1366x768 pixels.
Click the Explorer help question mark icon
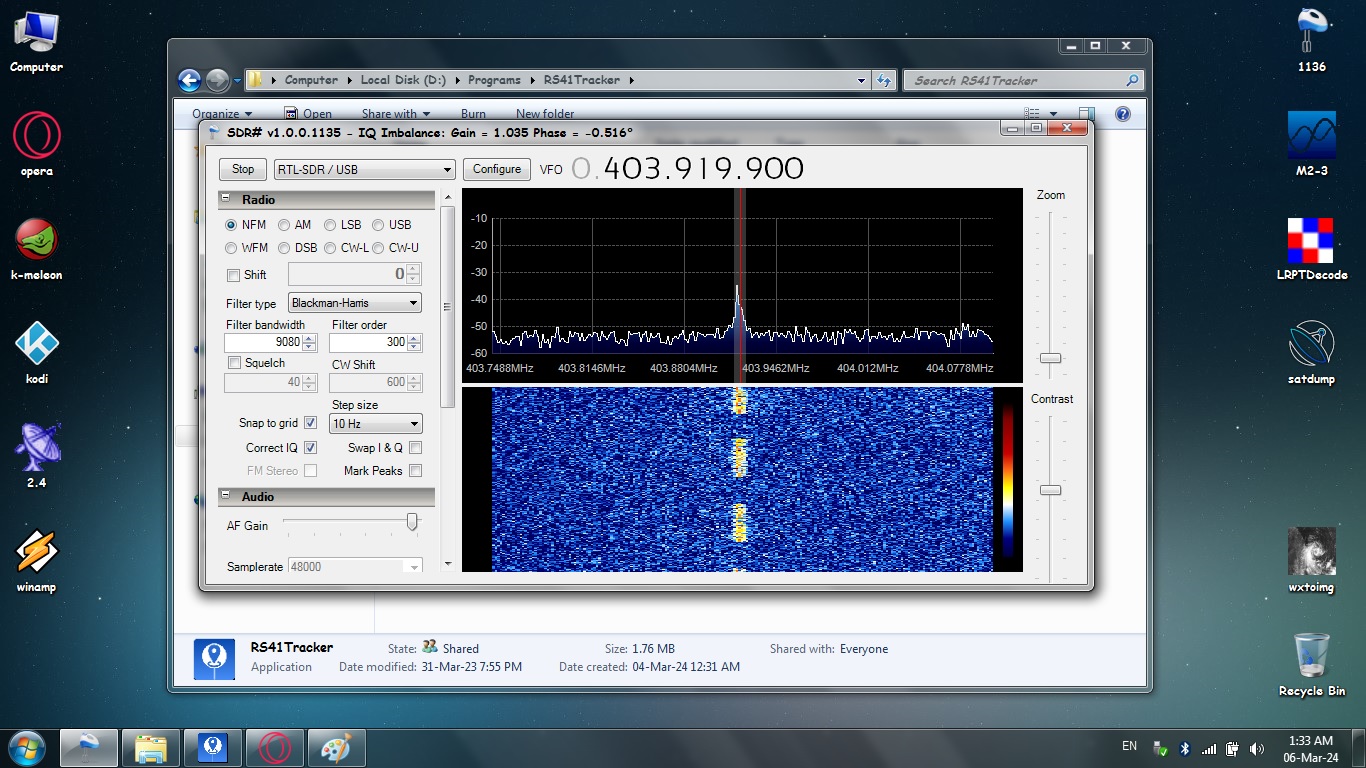click(1122, 114)
